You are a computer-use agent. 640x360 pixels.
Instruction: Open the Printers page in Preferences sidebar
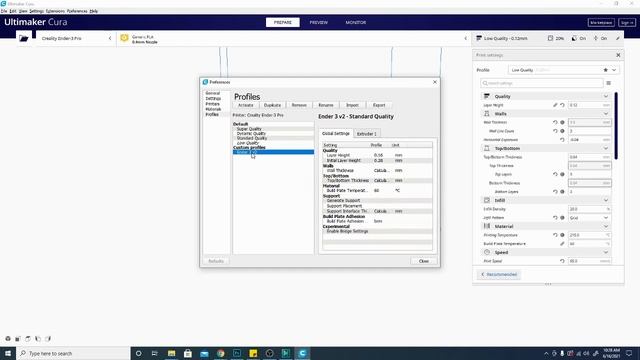coord(213,104)
